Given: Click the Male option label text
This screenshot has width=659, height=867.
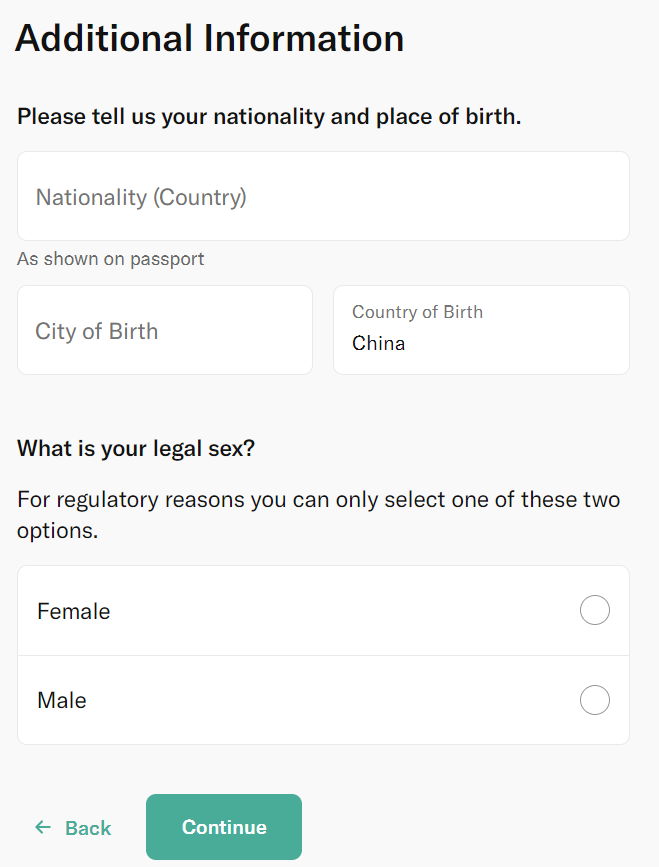Looking at the screenshot, I should pos(62,701).
